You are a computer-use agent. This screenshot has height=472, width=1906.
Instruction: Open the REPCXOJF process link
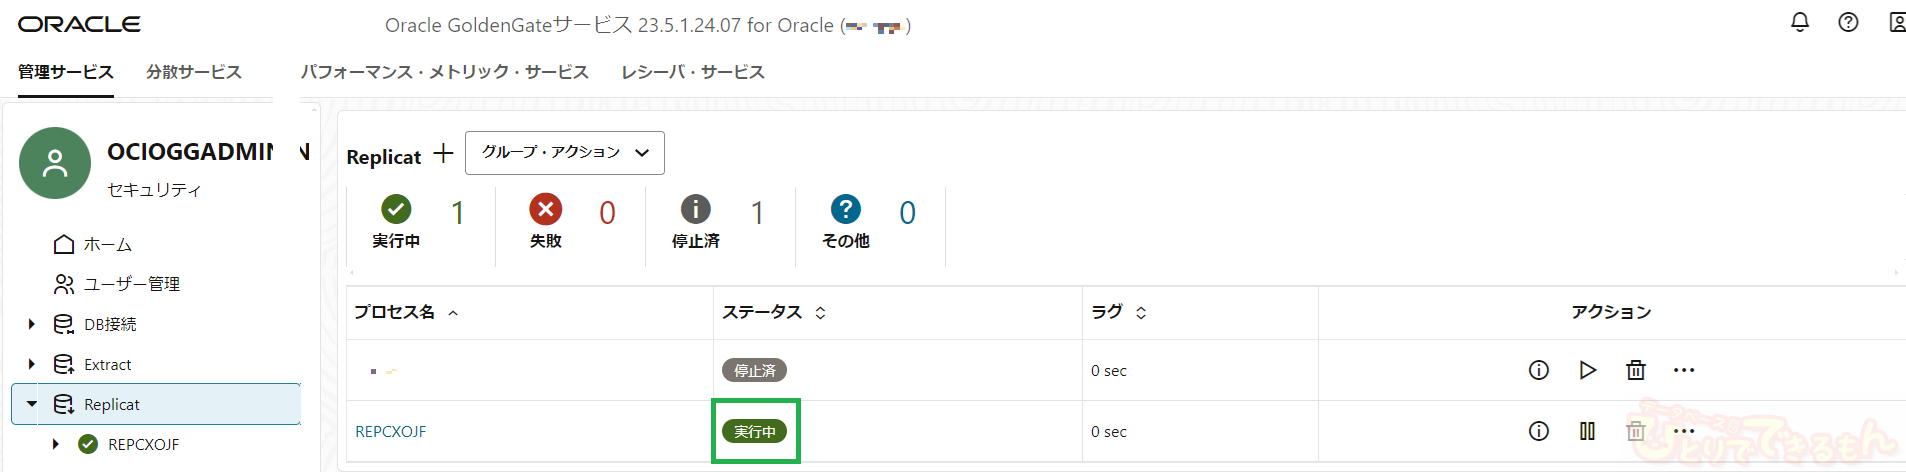point(391,432)
